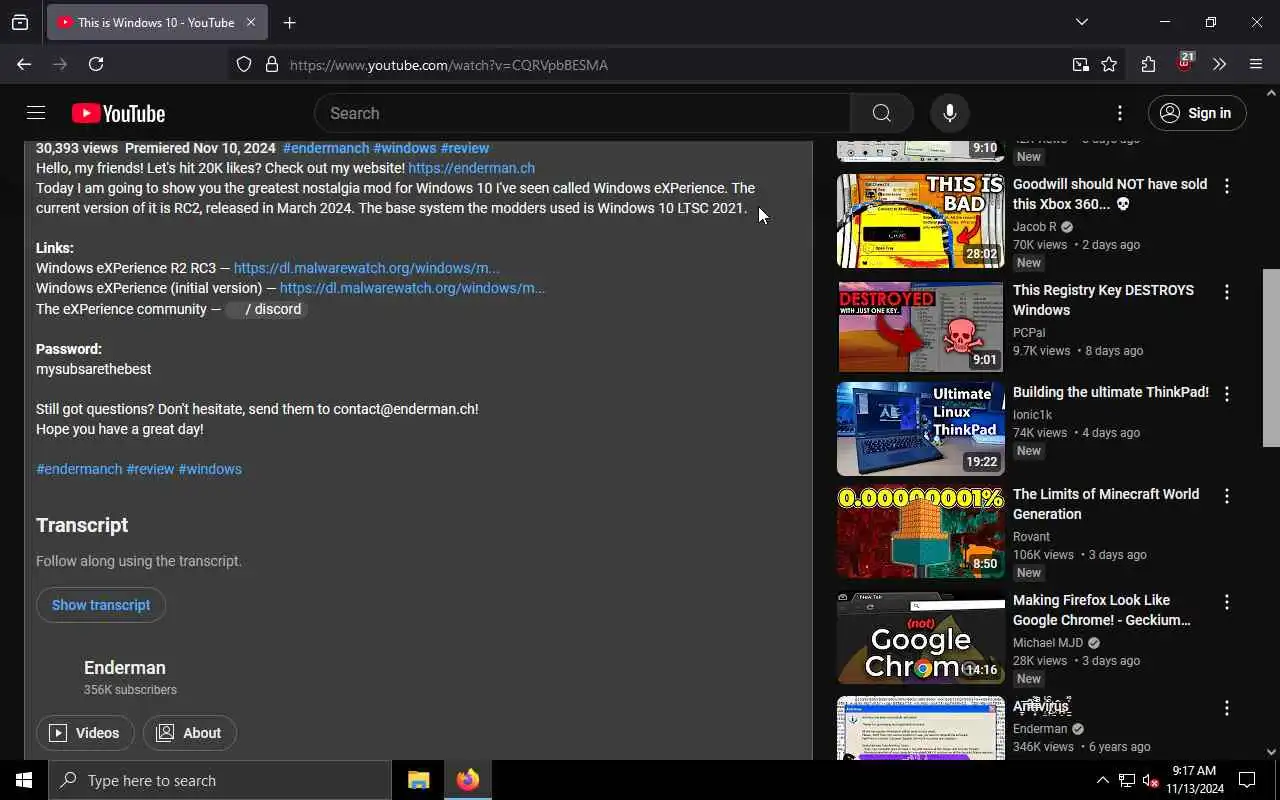
Task: Open the eXPerience community discord link
Action: [265, 309]
